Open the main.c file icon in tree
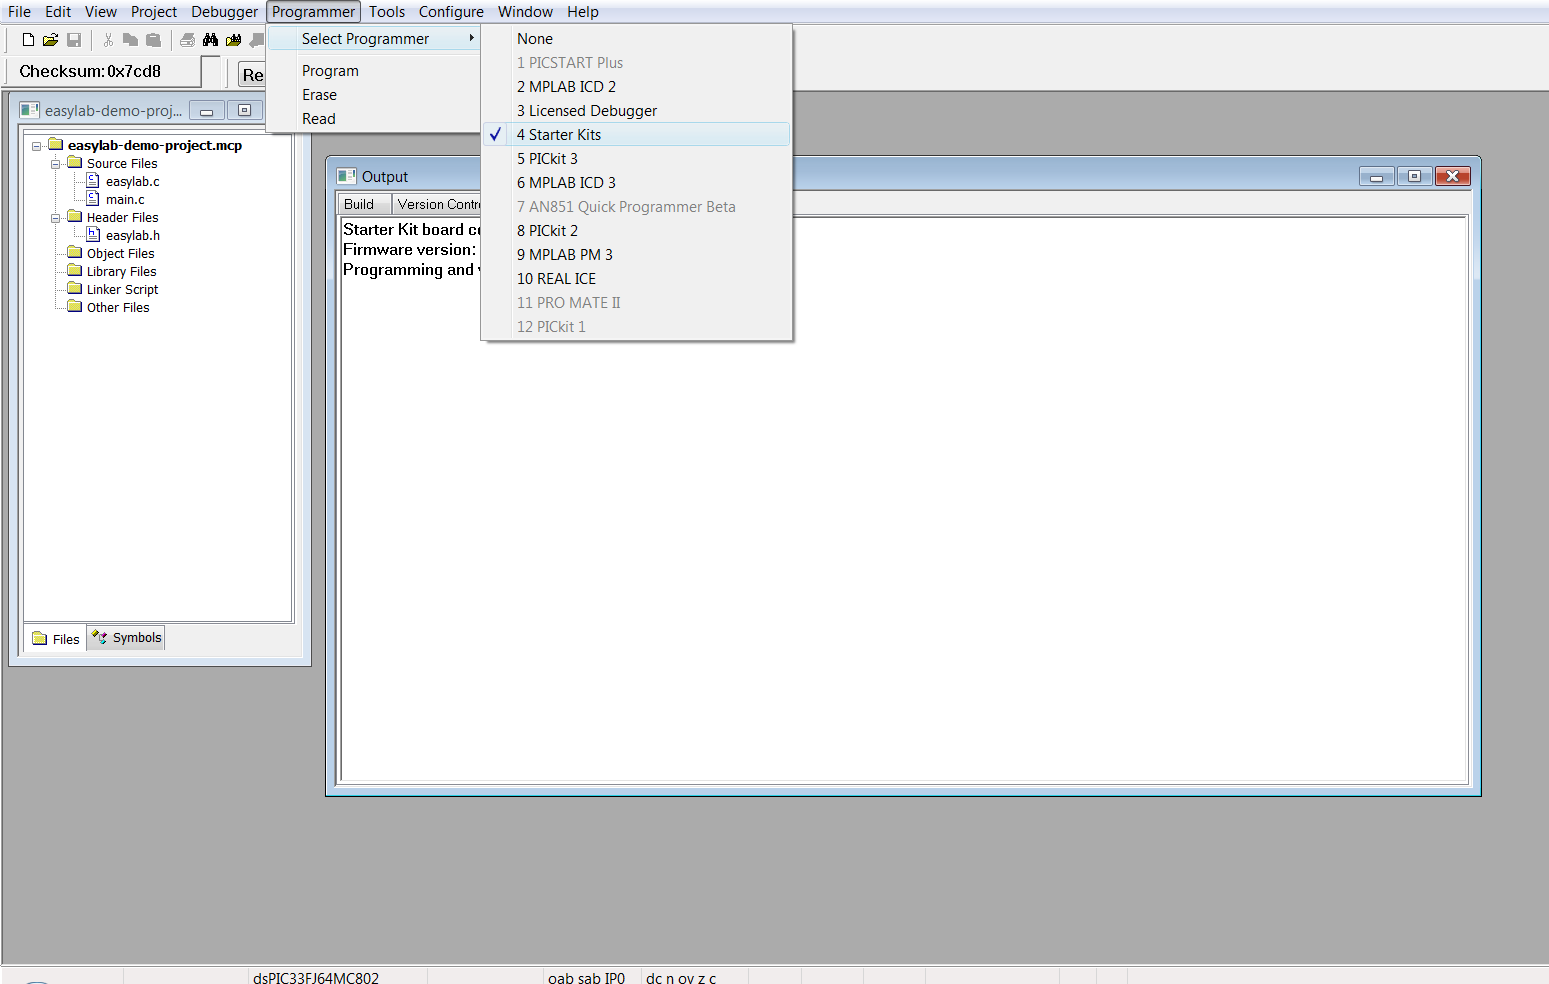 93,199
